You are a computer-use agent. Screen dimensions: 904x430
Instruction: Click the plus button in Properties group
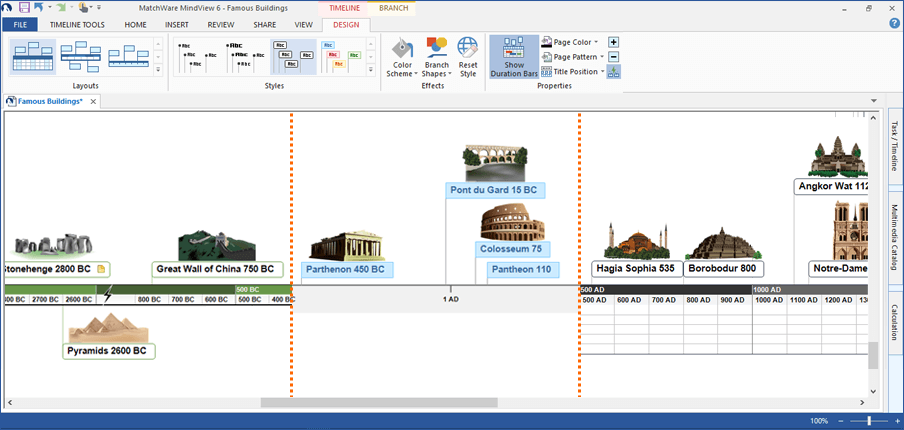point(614,42)
